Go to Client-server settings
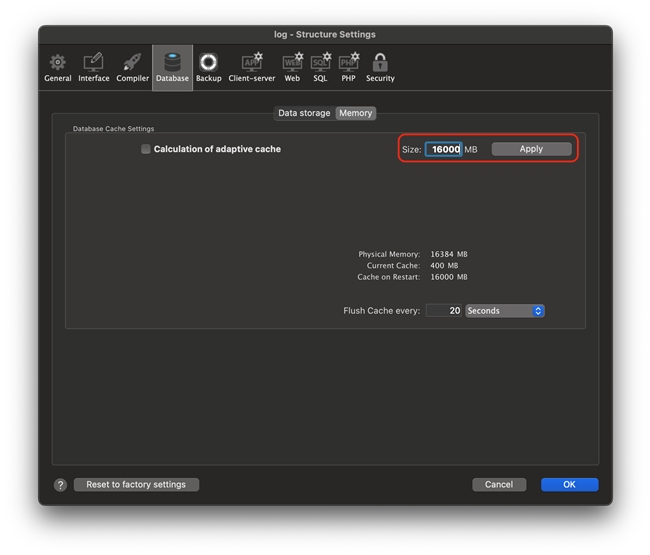The height and width of the screenshot is (555, 650). (252, 67)
